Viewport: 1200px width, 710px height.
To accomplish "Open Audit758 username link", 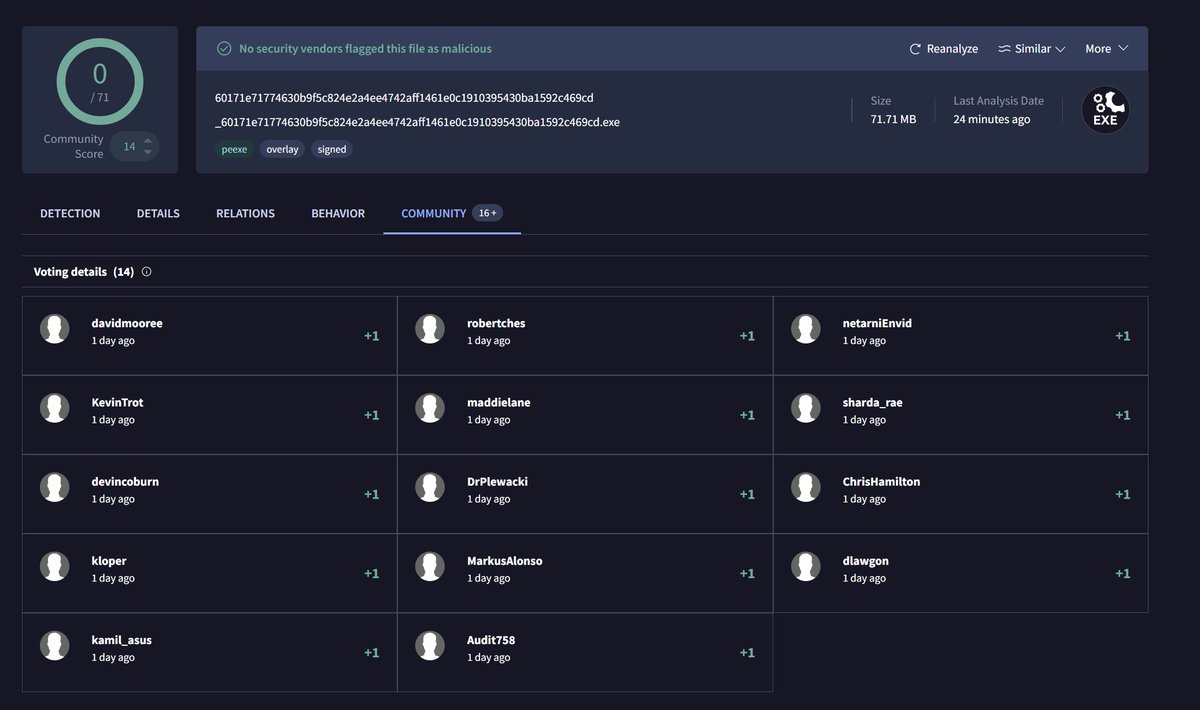I will 491,640.
